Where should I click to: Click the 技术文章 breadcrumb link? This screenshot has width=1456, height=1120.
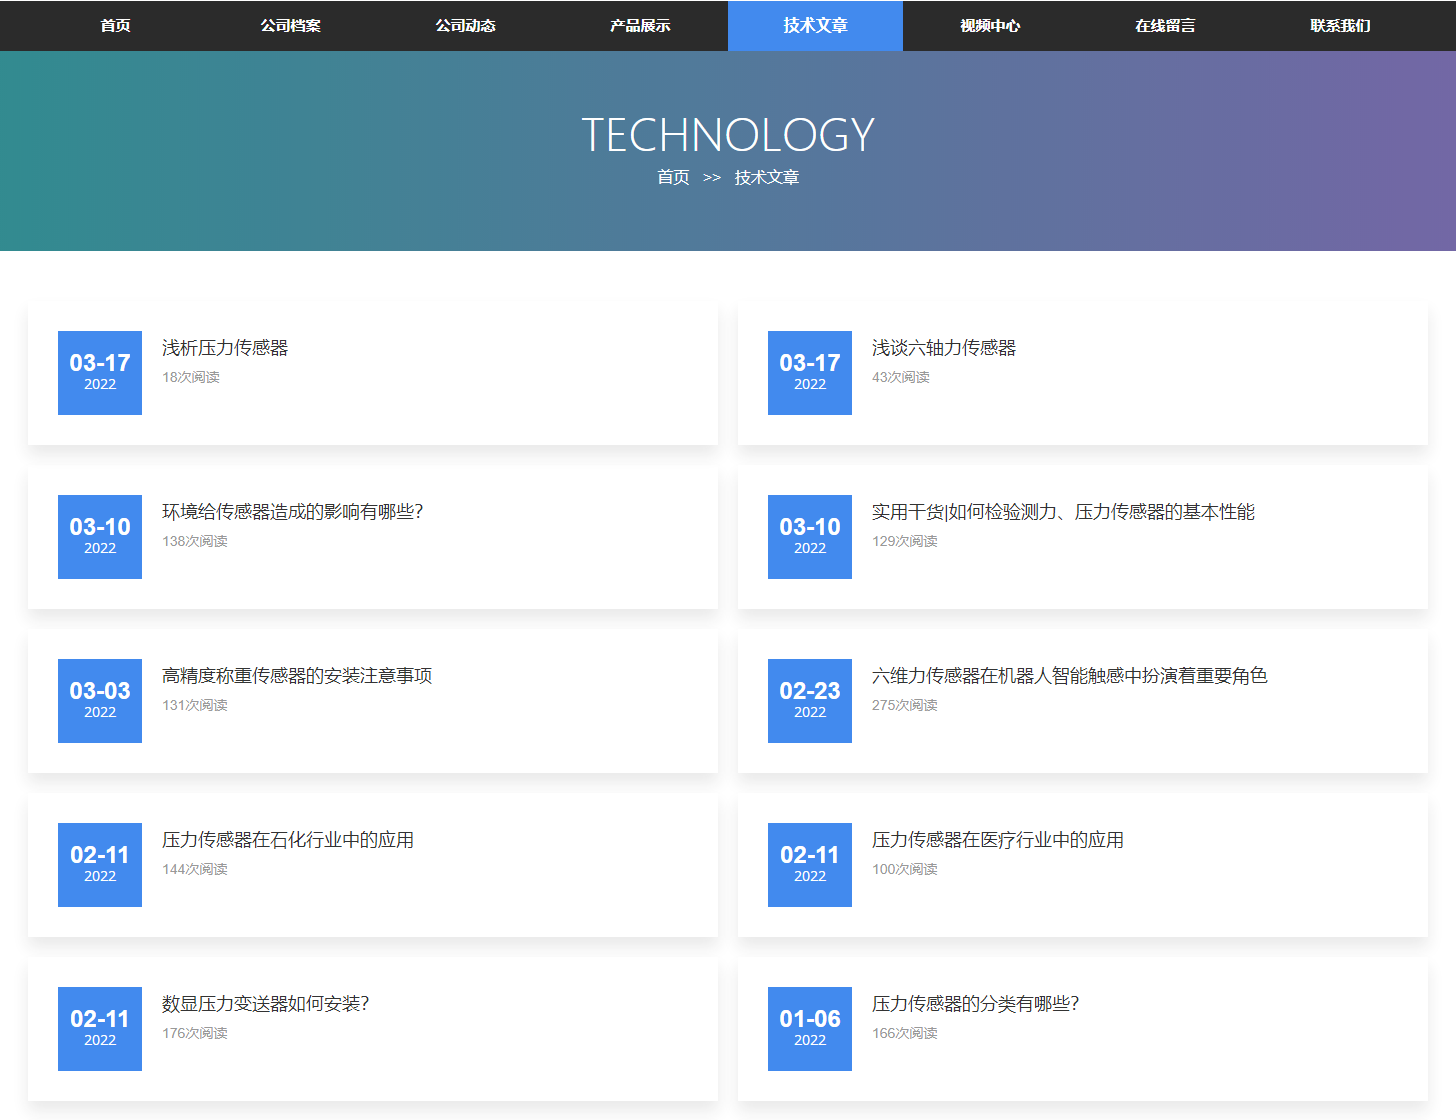[x=767, y=177]
